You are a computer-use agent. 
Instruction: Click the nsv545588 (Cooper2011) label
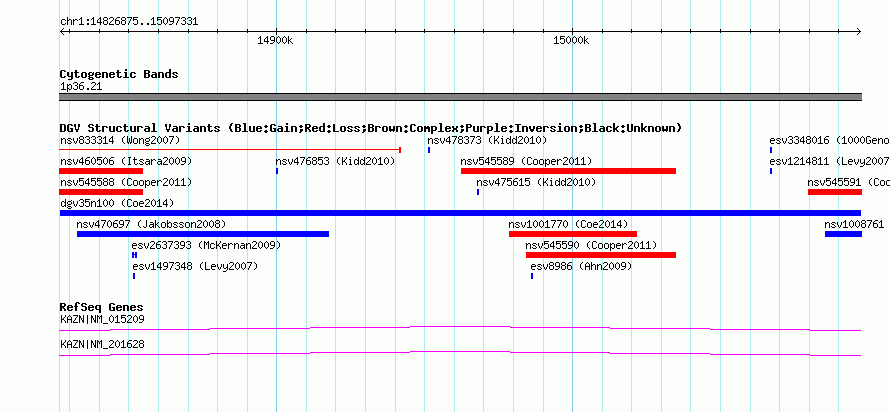click(126, 183)
